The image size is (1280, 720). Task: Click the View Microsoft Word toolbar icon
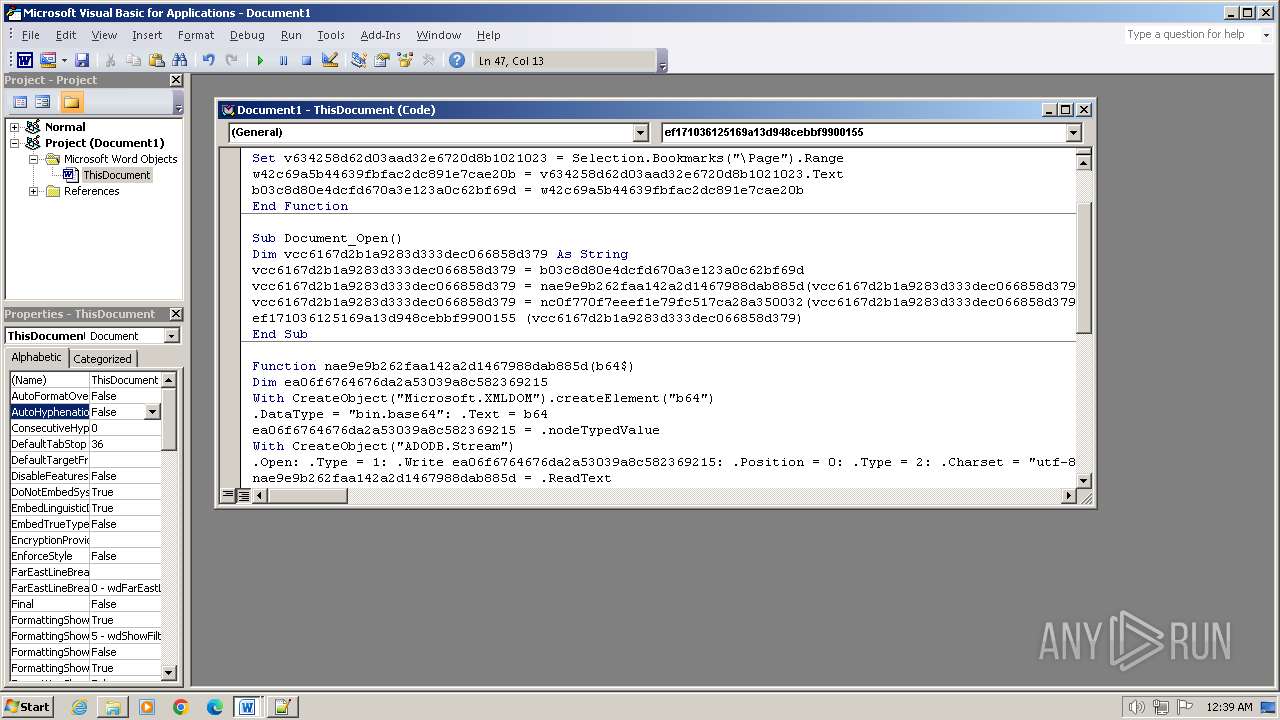click(x=25, y=60)
